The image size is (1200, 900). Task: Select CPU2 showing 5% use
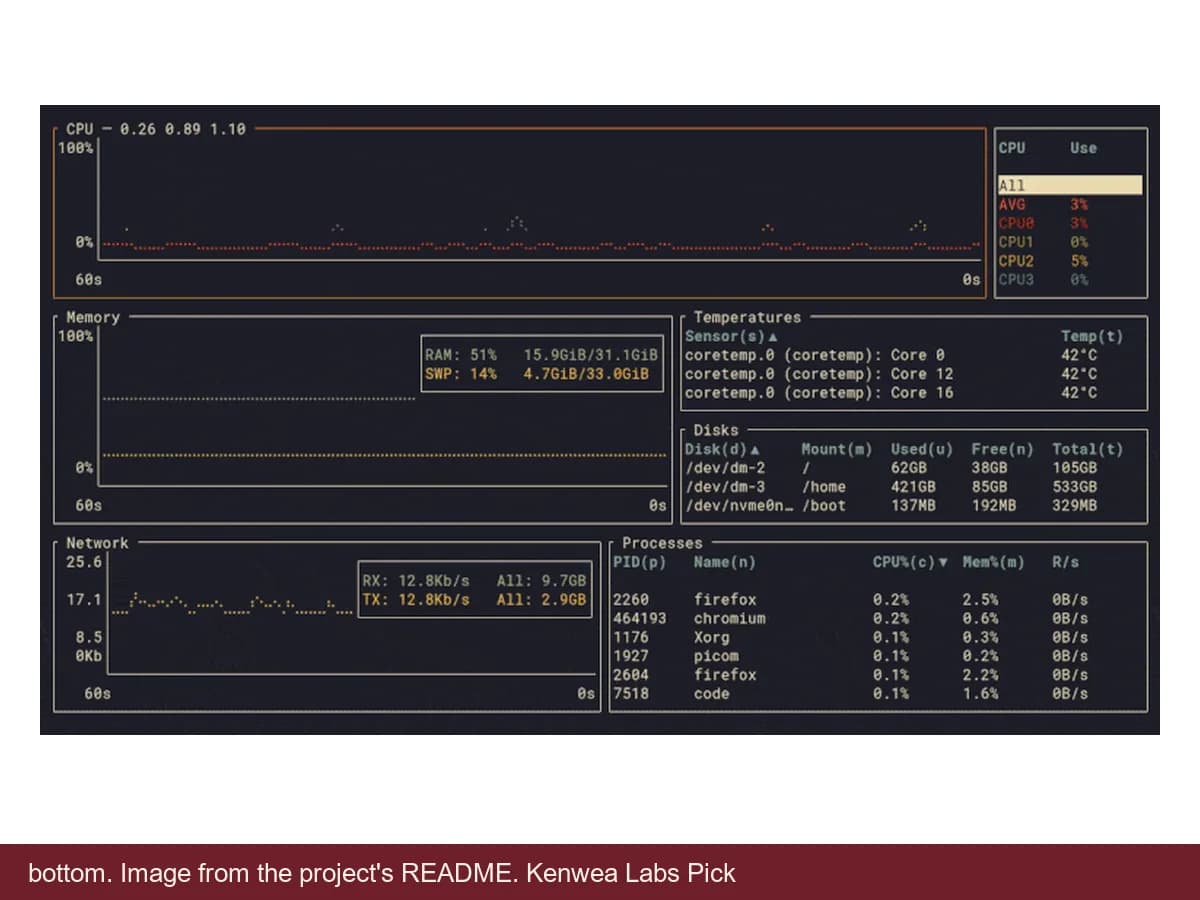(x=1069, y=261)
